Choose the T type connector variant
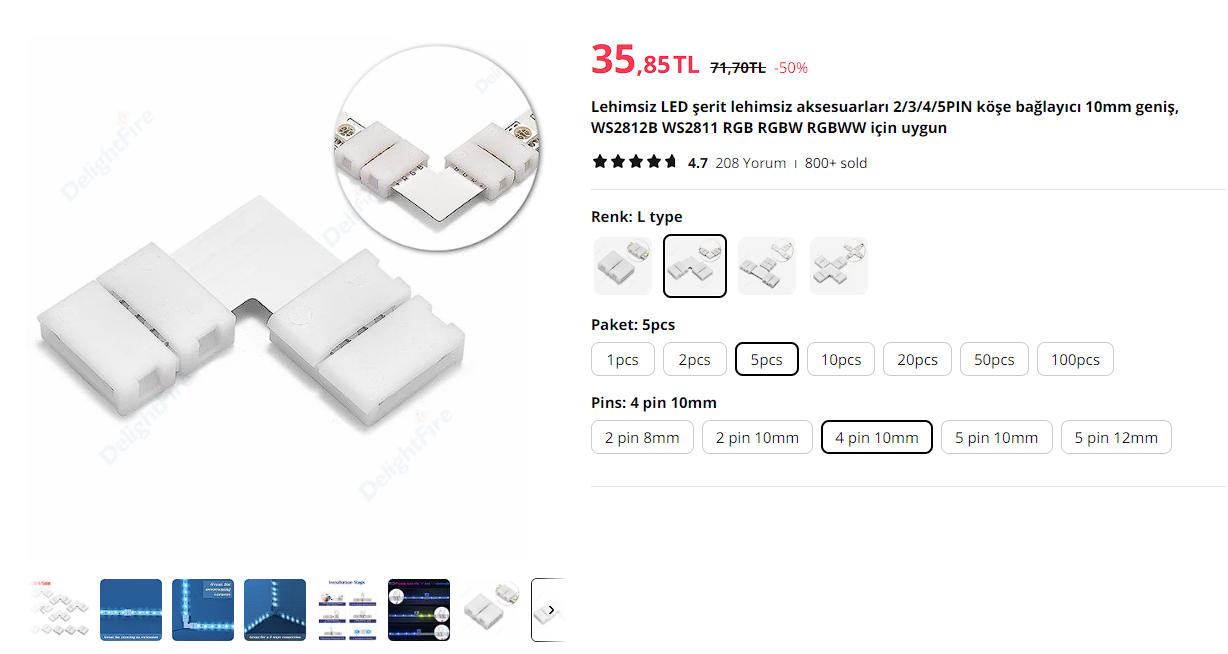The width and height of the screenshot is (1228, 654). (x=767, y=266)
